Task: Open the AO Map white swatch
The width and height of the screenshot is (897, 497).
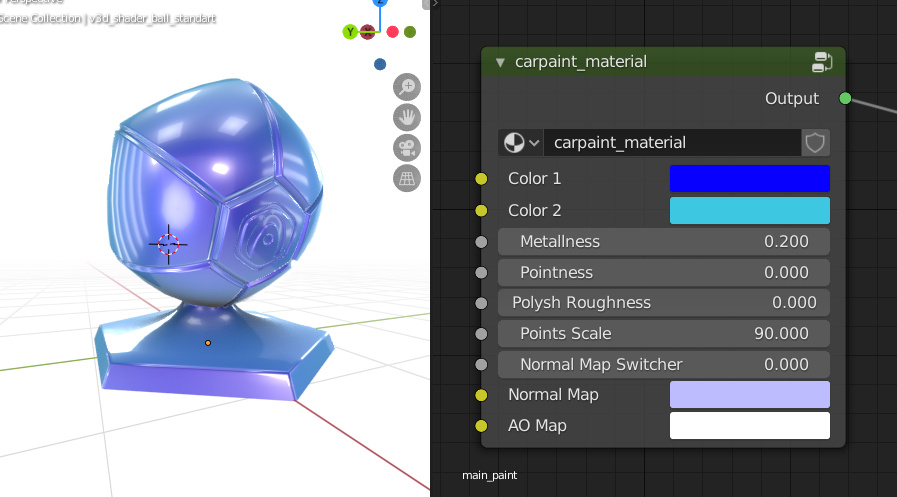Action: pyautogui.click(x=749, y=426)
